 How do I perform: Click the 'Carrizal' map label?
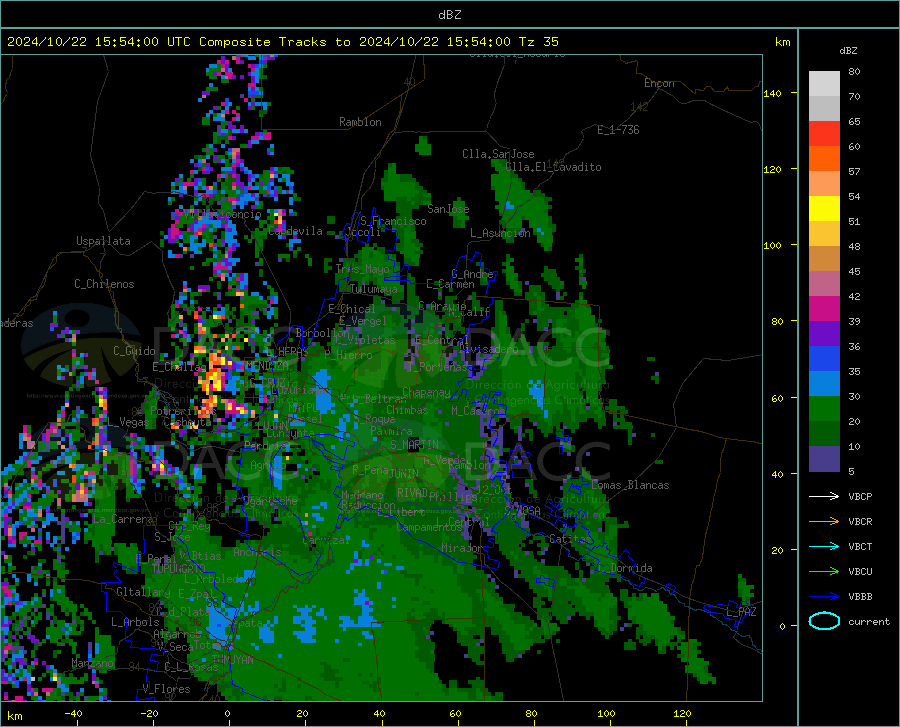point(326,540)
